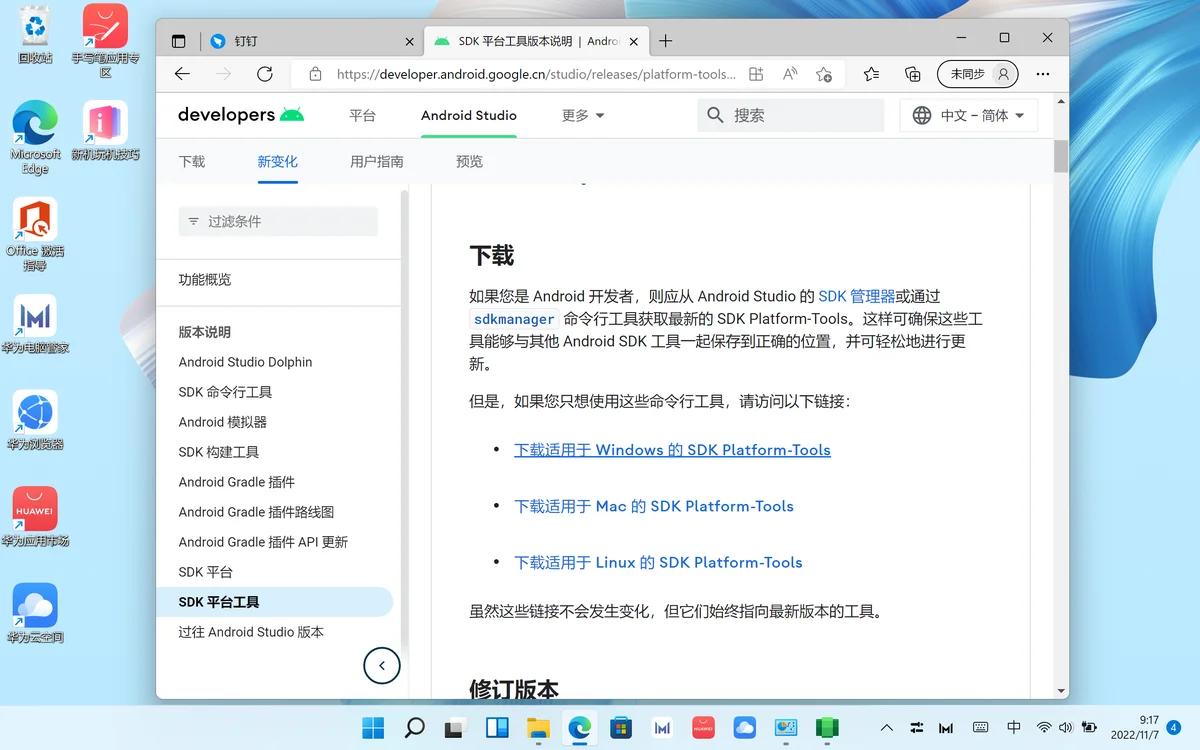Image resolution: width=1200 pixels, height=750 pixels.
Task: Select the 华为浏览器 desktop icon
Action: click(x=35, y=421)
